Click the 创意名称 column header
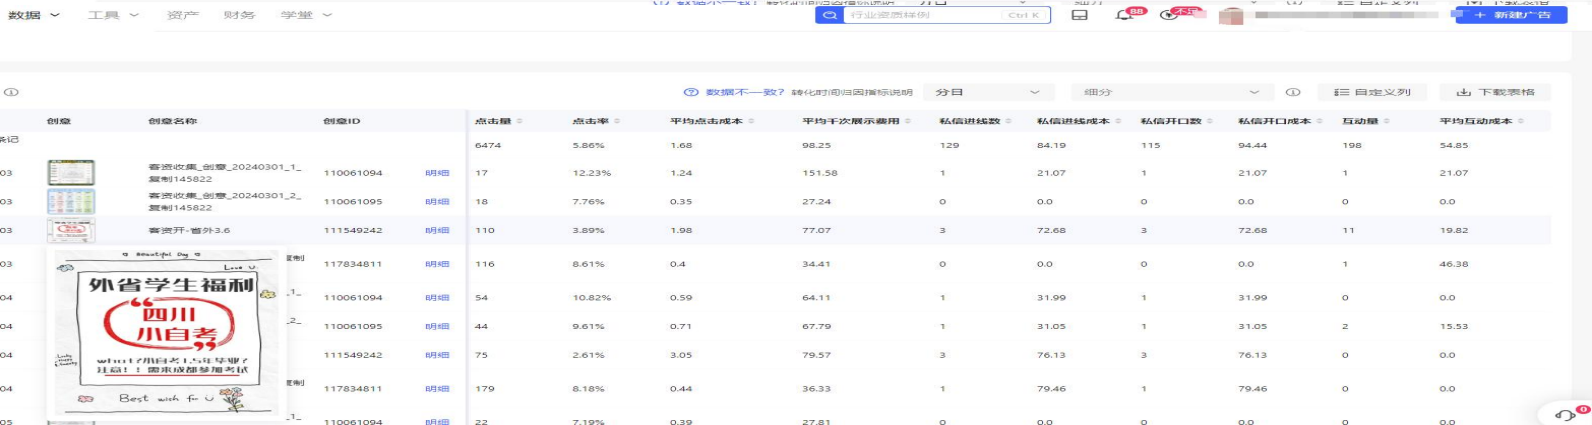Screen dimensions: 1592x425 coord(173,121)
